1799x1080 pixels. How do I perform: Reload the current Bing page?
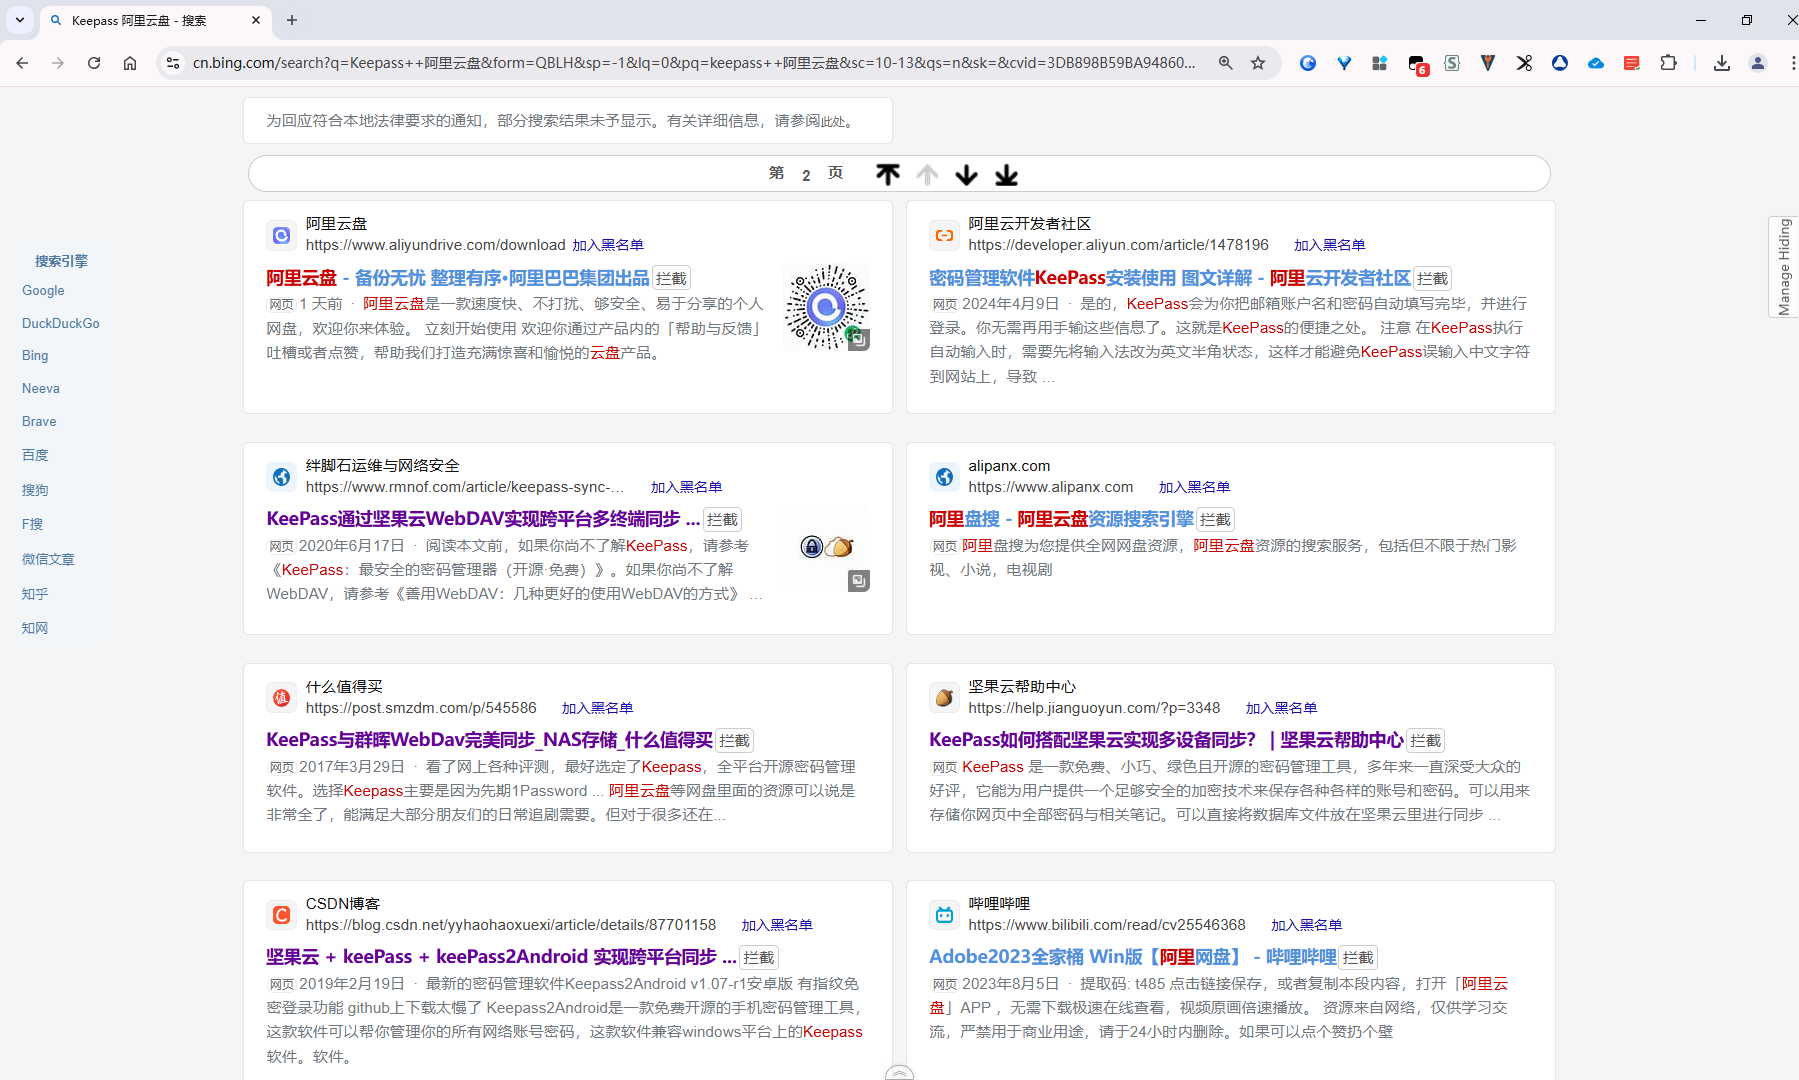[x=94, y=63]
